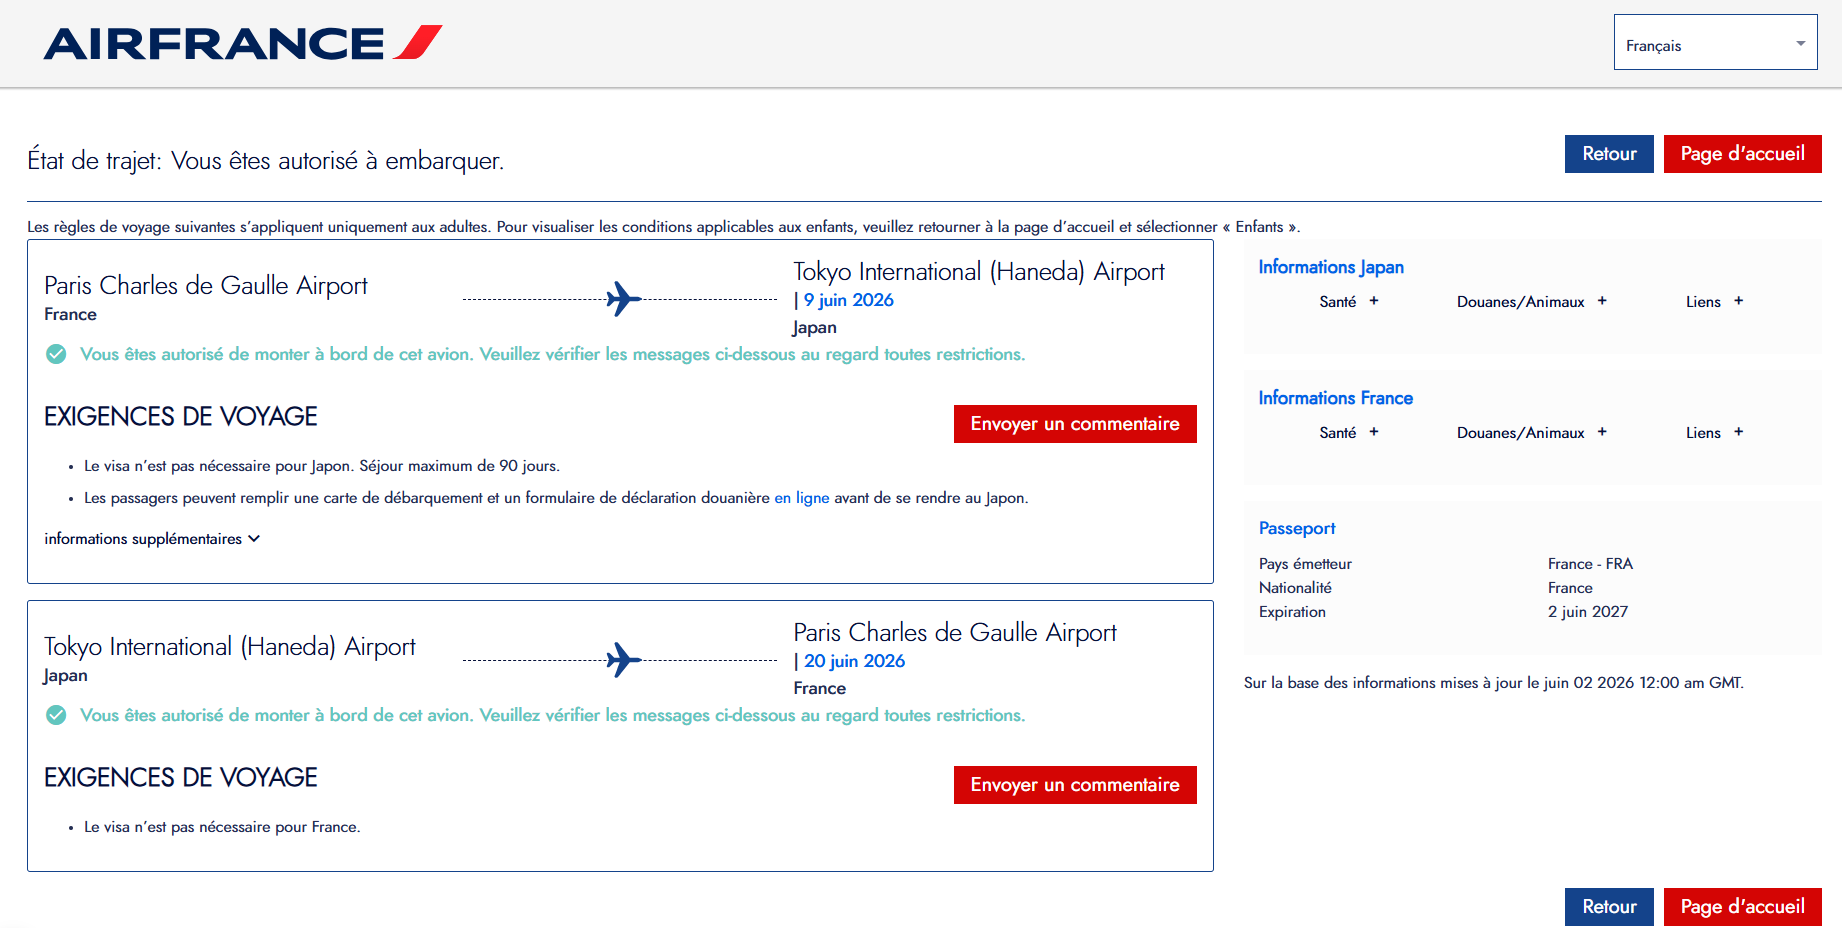Open the 'en ligne' disembarkation form link
Screen dimensions: 1842x928
click(x=802, y=498)
